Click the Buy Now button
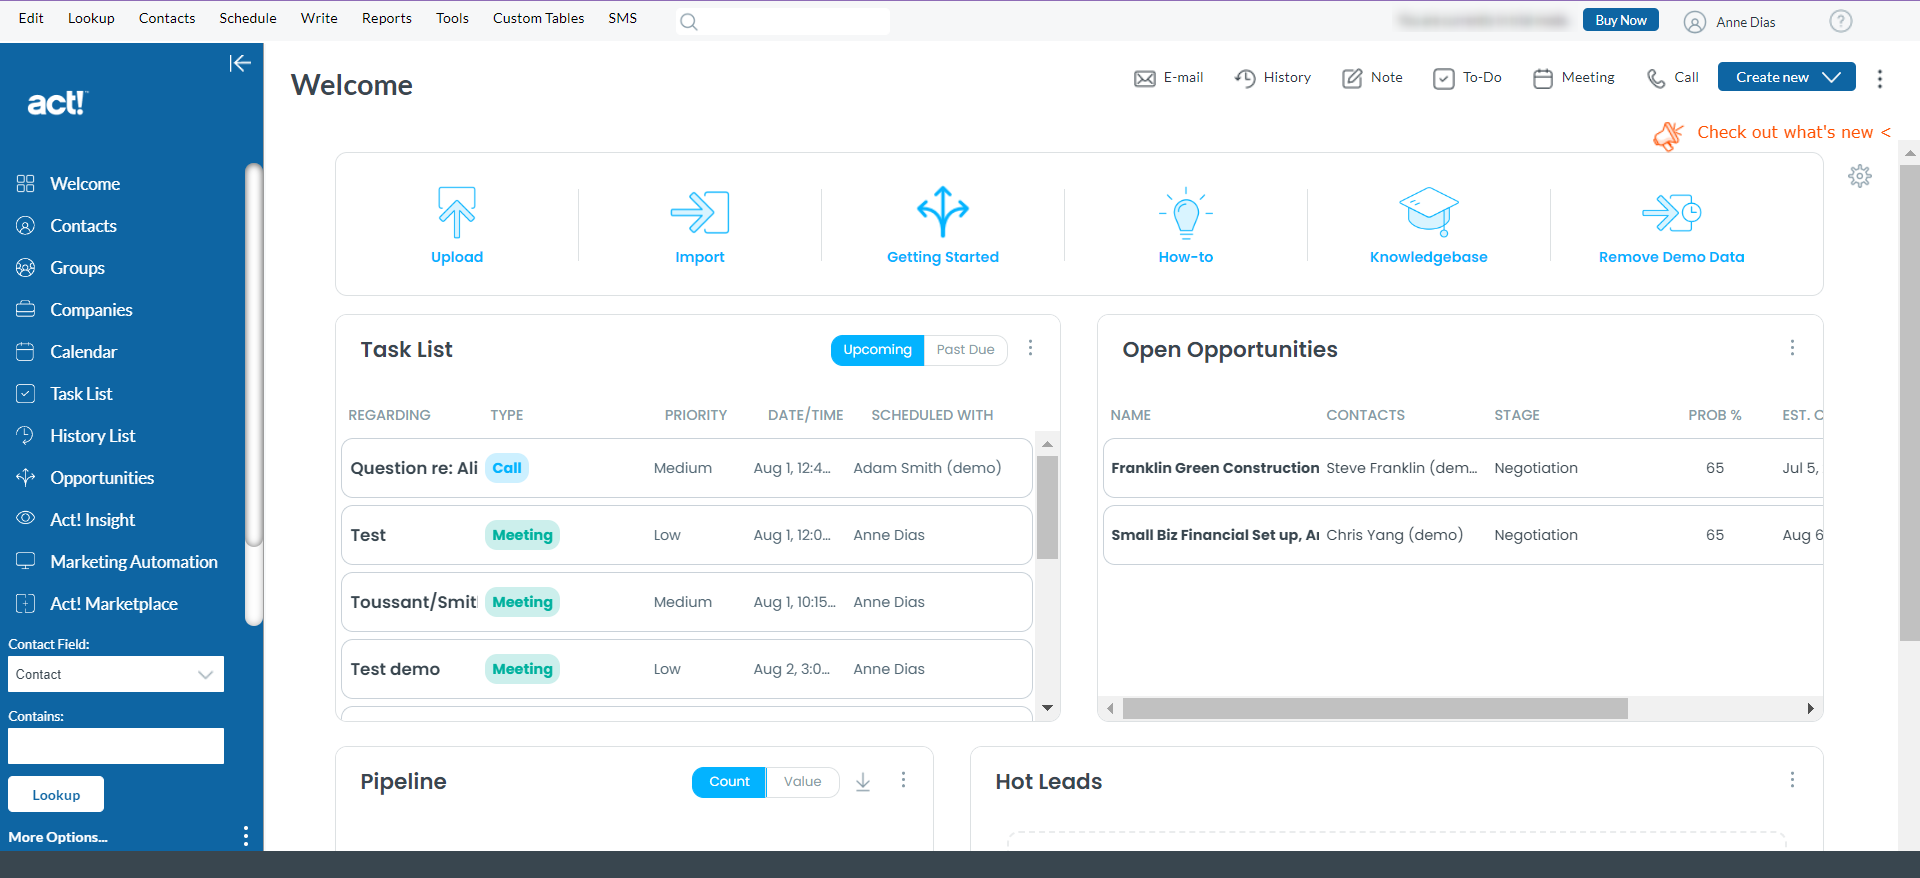The image size is (1920, 878). point(1620,20)
